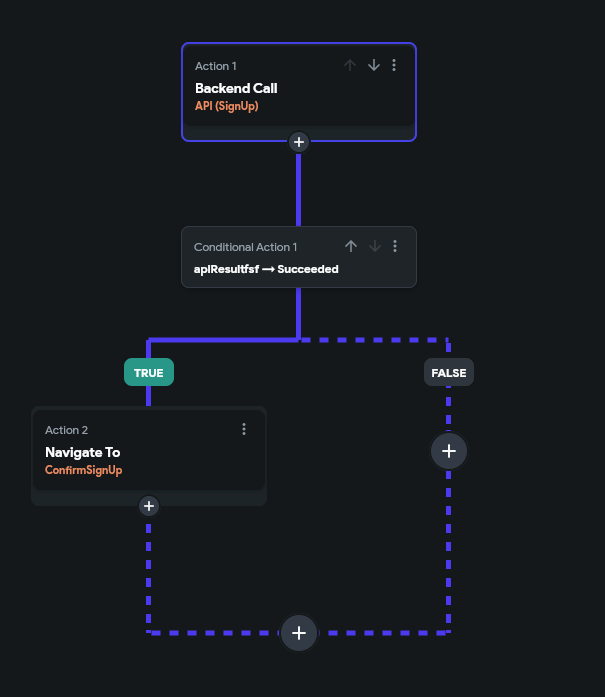Viewport: 605px width, 697px height.
Task: Click apiResultfsf → Succeeded condition text
Action: (x=266, y=269)
